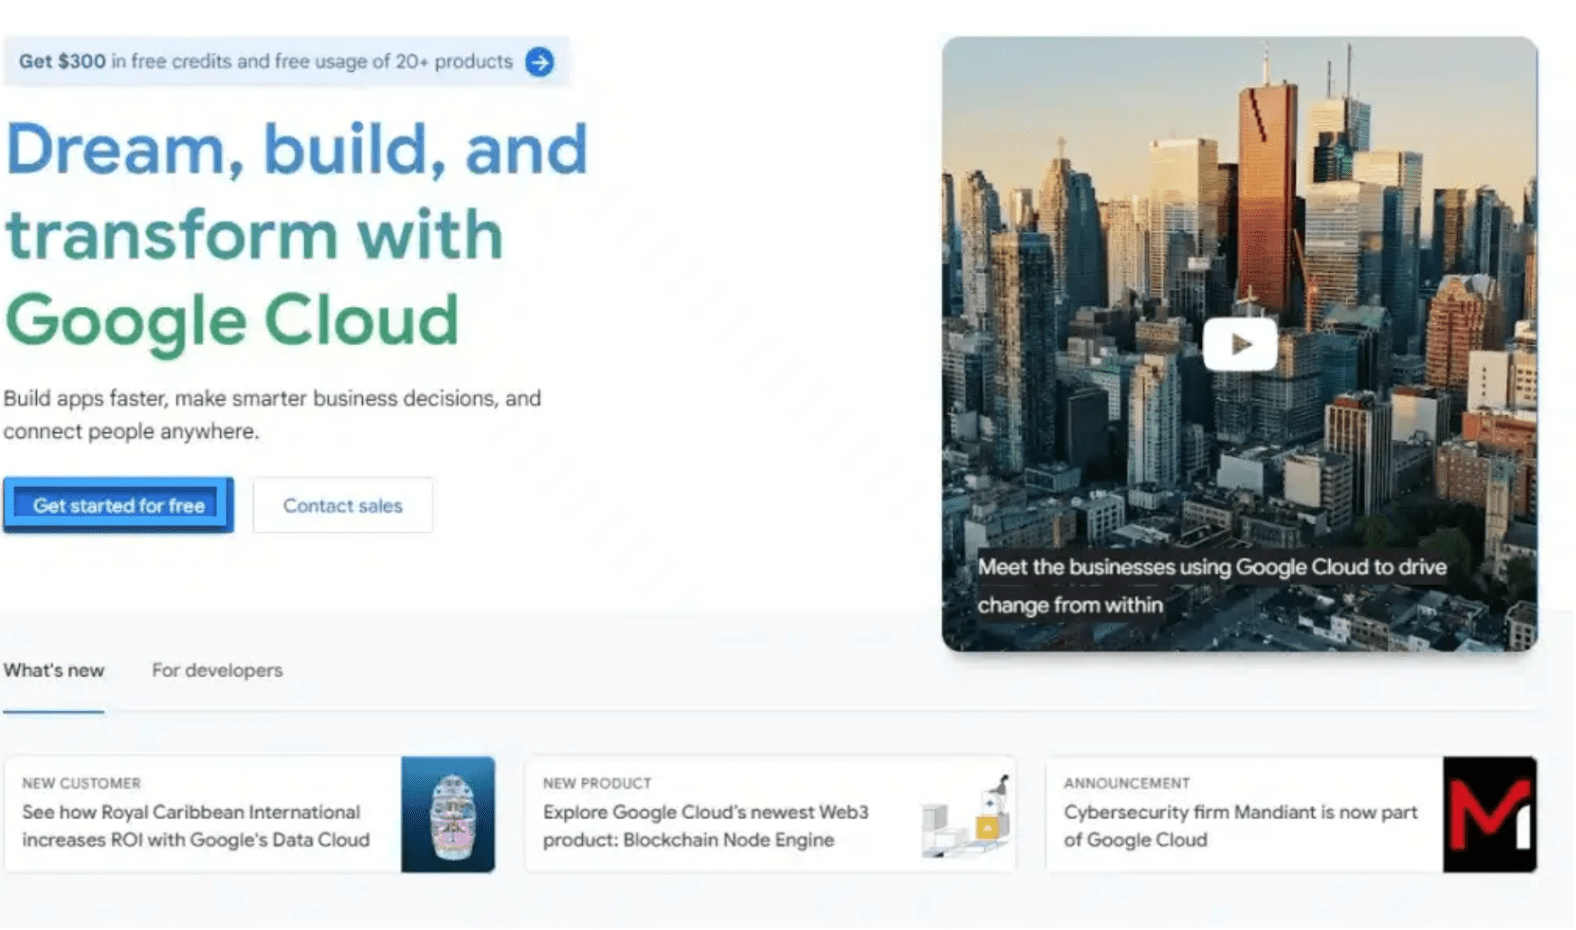Click the Blockchain Node Engine illustration

966,816
